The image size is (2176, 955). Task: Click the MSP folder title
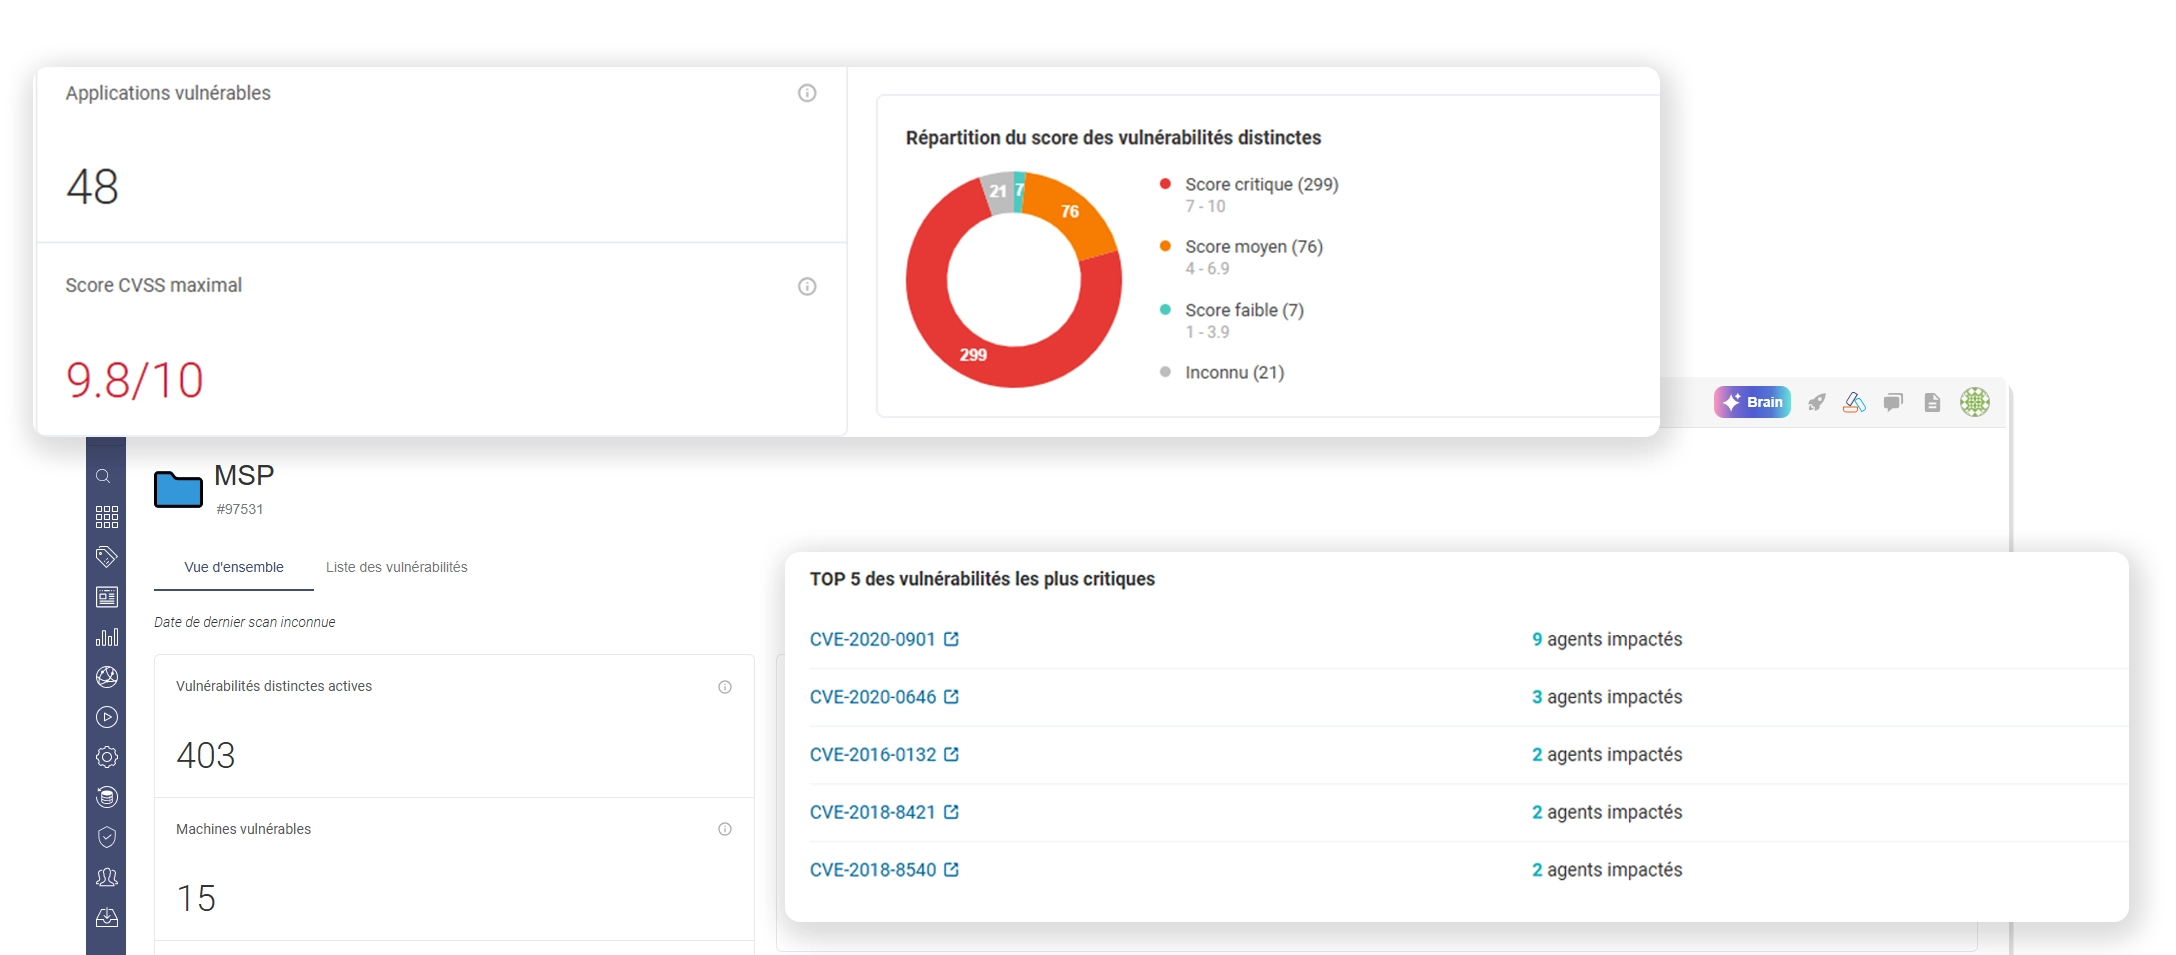(x=244, y=475)
